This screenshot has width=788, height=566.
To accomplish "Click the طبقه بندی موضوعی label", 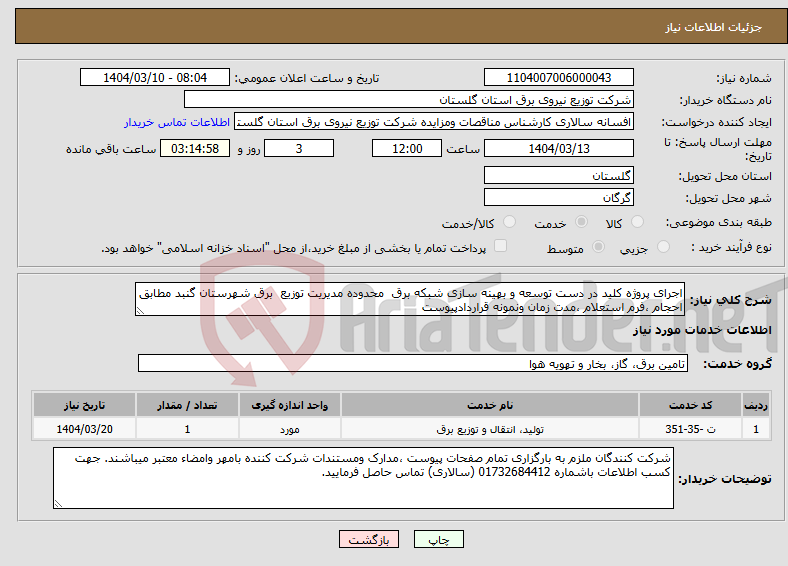I will 719,222.
